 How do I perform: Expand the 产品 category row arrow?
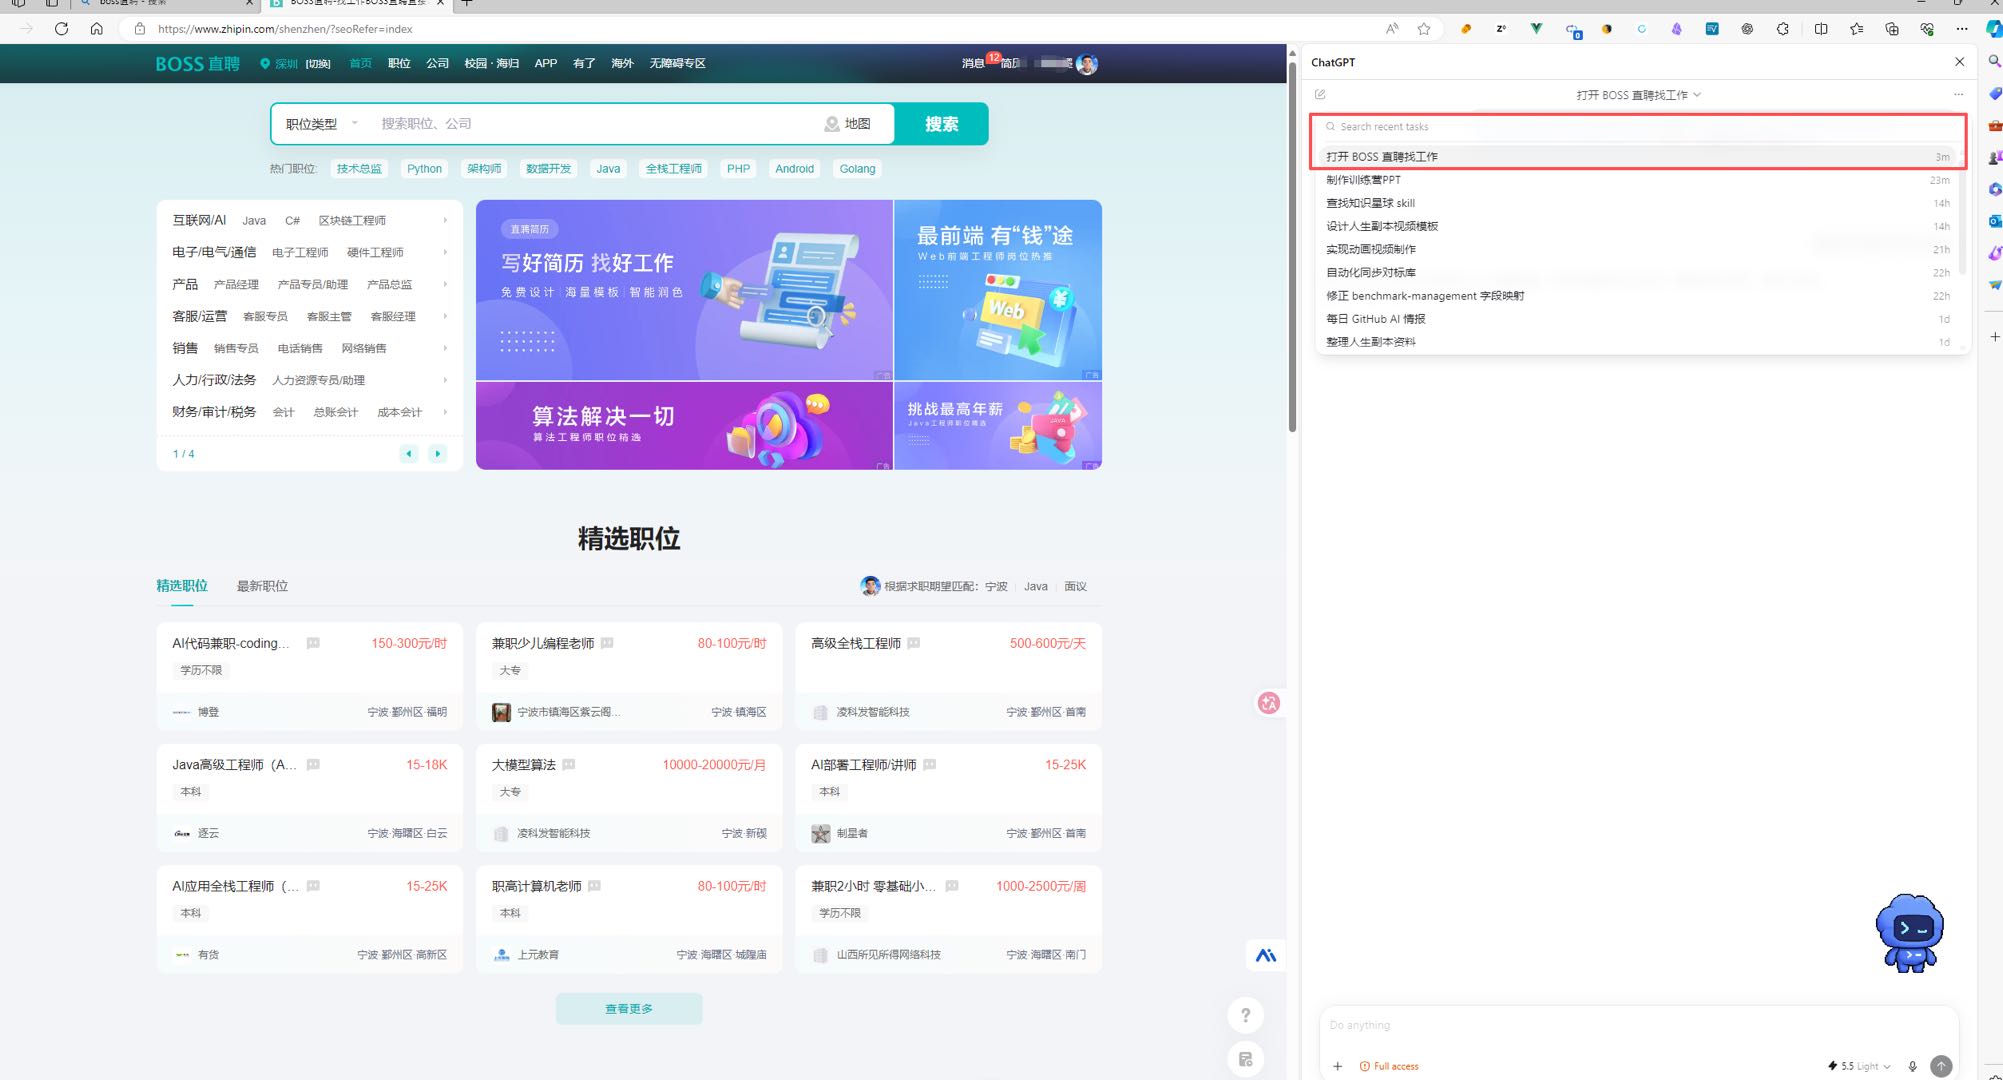445,284
